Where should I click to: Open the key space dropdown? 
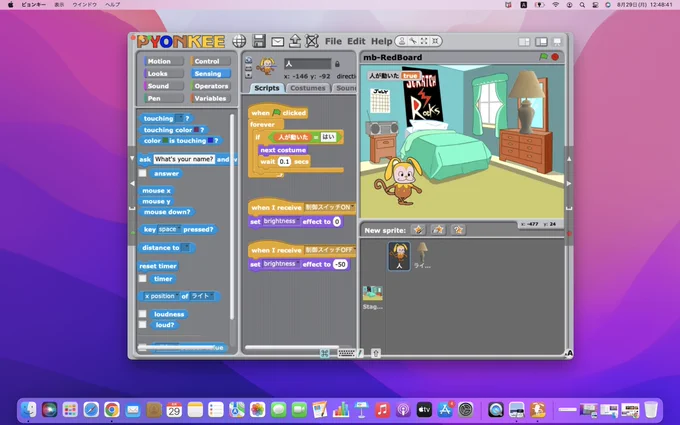point(169,229)
